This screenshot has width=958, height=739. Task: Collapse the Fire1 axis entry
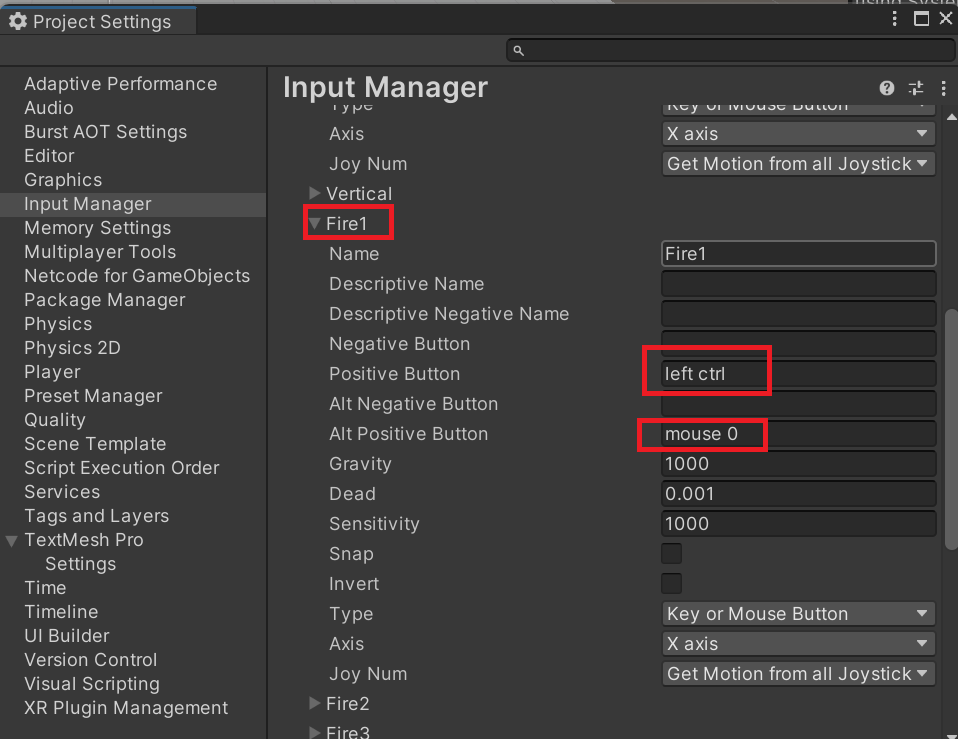click(315, 224)
